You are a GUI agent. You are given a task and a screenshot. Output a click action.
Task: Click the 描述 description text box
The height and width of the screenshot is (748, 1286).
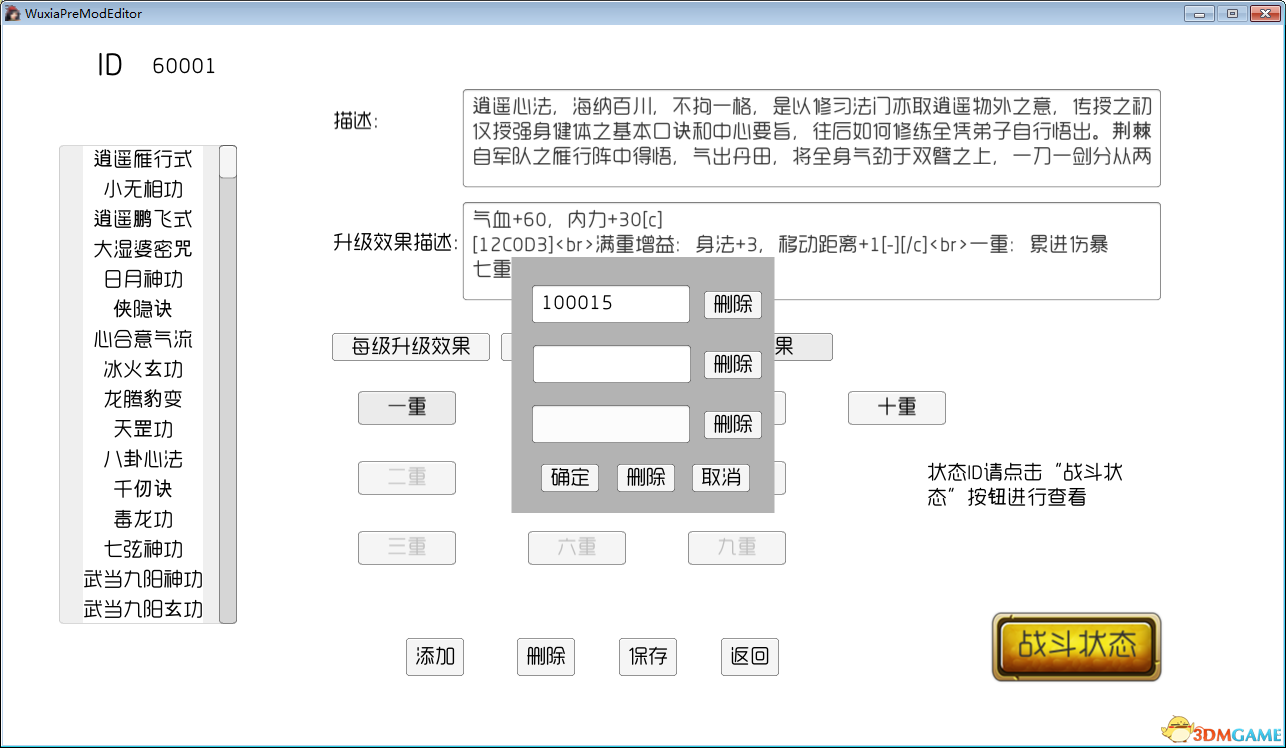click(x=811, y=138)
